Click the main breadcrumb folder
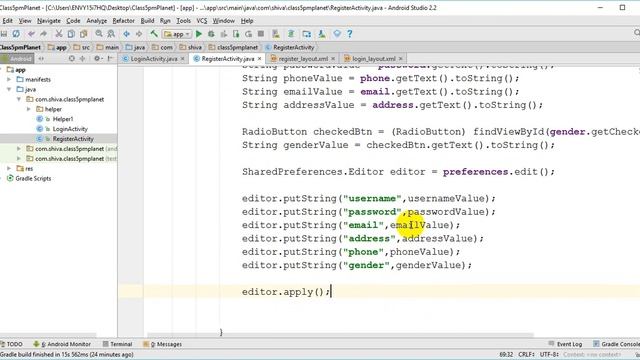The height and width of the screenshot is (360, 640). pos(108,47)
